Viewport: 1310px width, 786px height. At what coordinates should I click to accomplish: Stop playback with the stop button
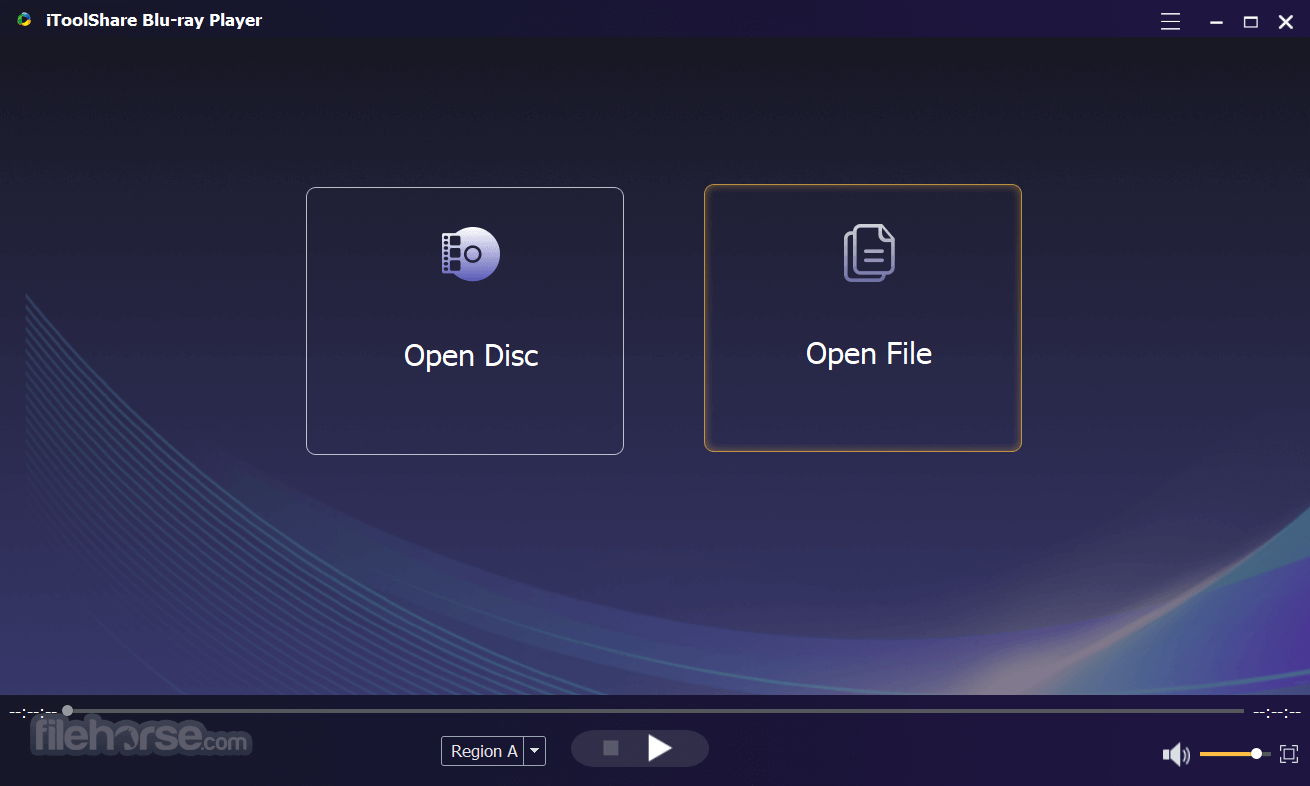(611, 748)
